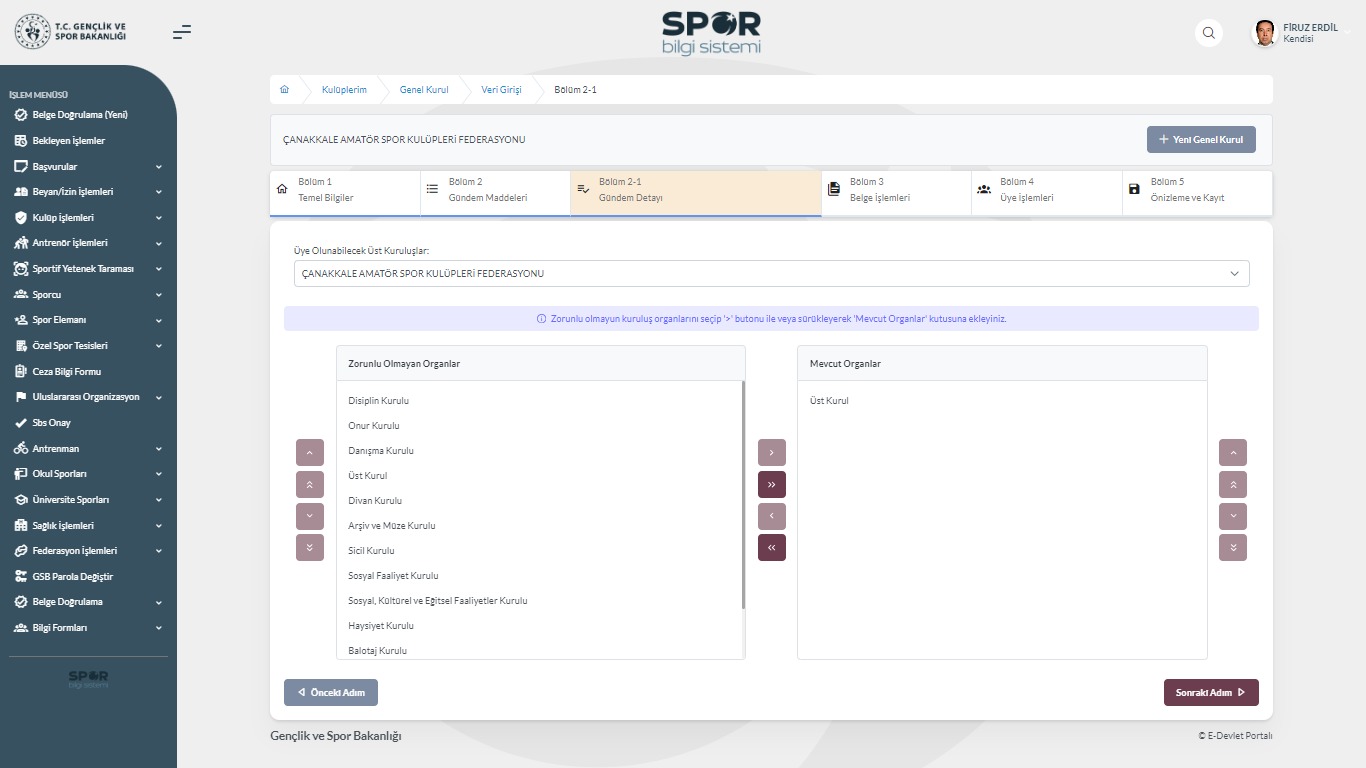This screenshot has height=768, width=1366.
Task: Click move-up arrow beside Zorunlu Olmayan Organlar
Action: [x=310, y=453]
